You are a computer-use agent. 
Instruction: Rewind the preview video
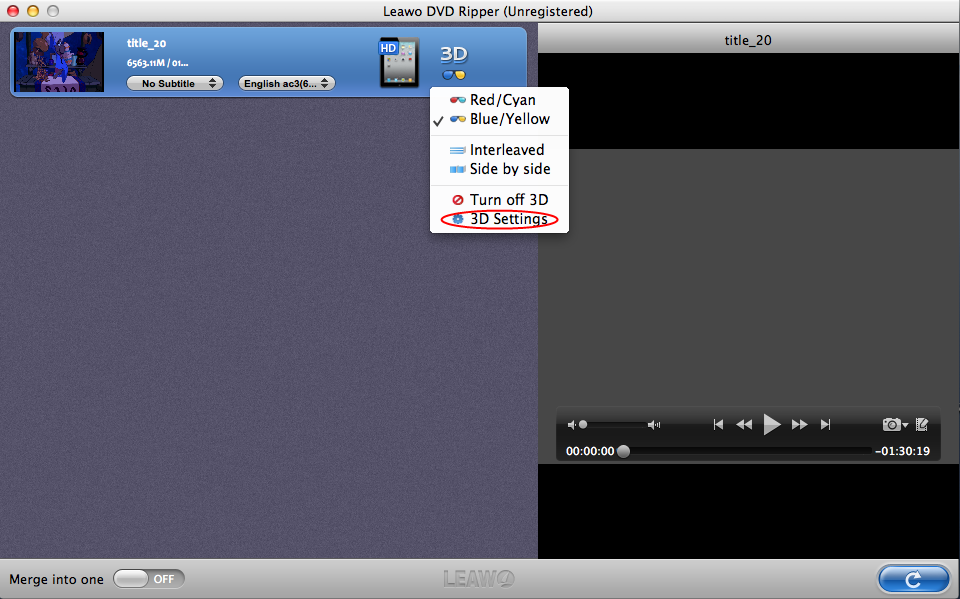click(744, 424)
